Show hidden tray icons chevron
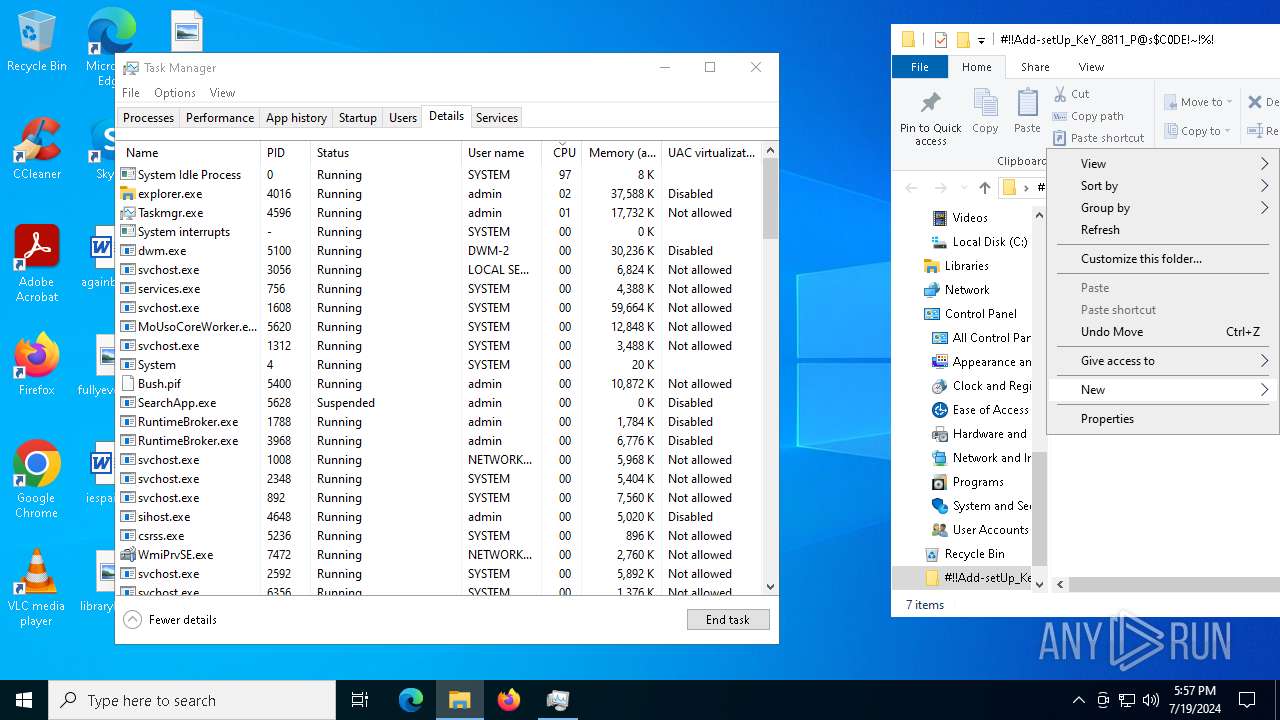1280x720 pixels. pyautogui.click(x=1078, y=700)
